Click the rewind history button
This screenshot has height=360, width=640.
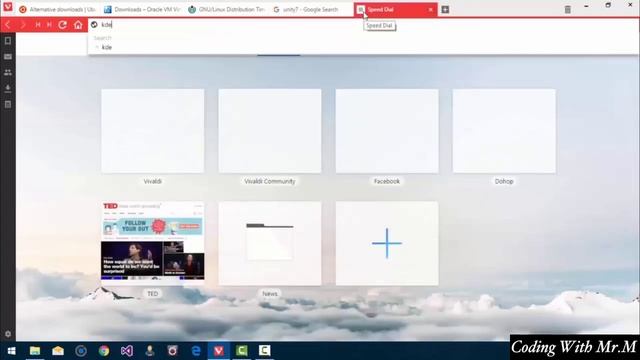pos(38,25)
